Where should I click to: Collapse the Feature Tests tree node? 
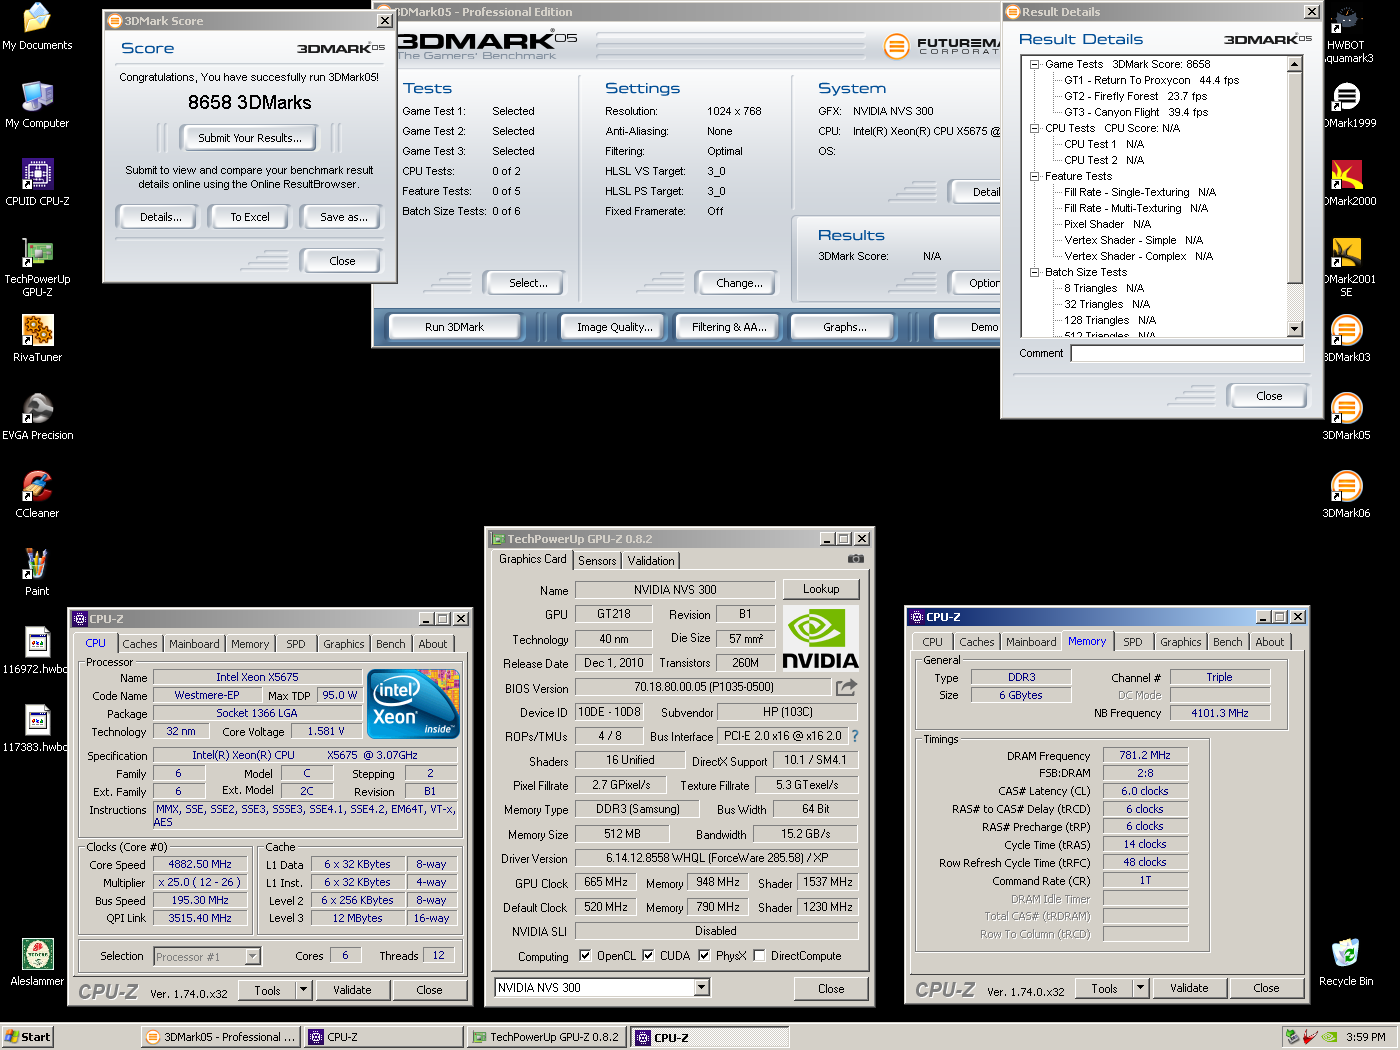click(1035, 176)
